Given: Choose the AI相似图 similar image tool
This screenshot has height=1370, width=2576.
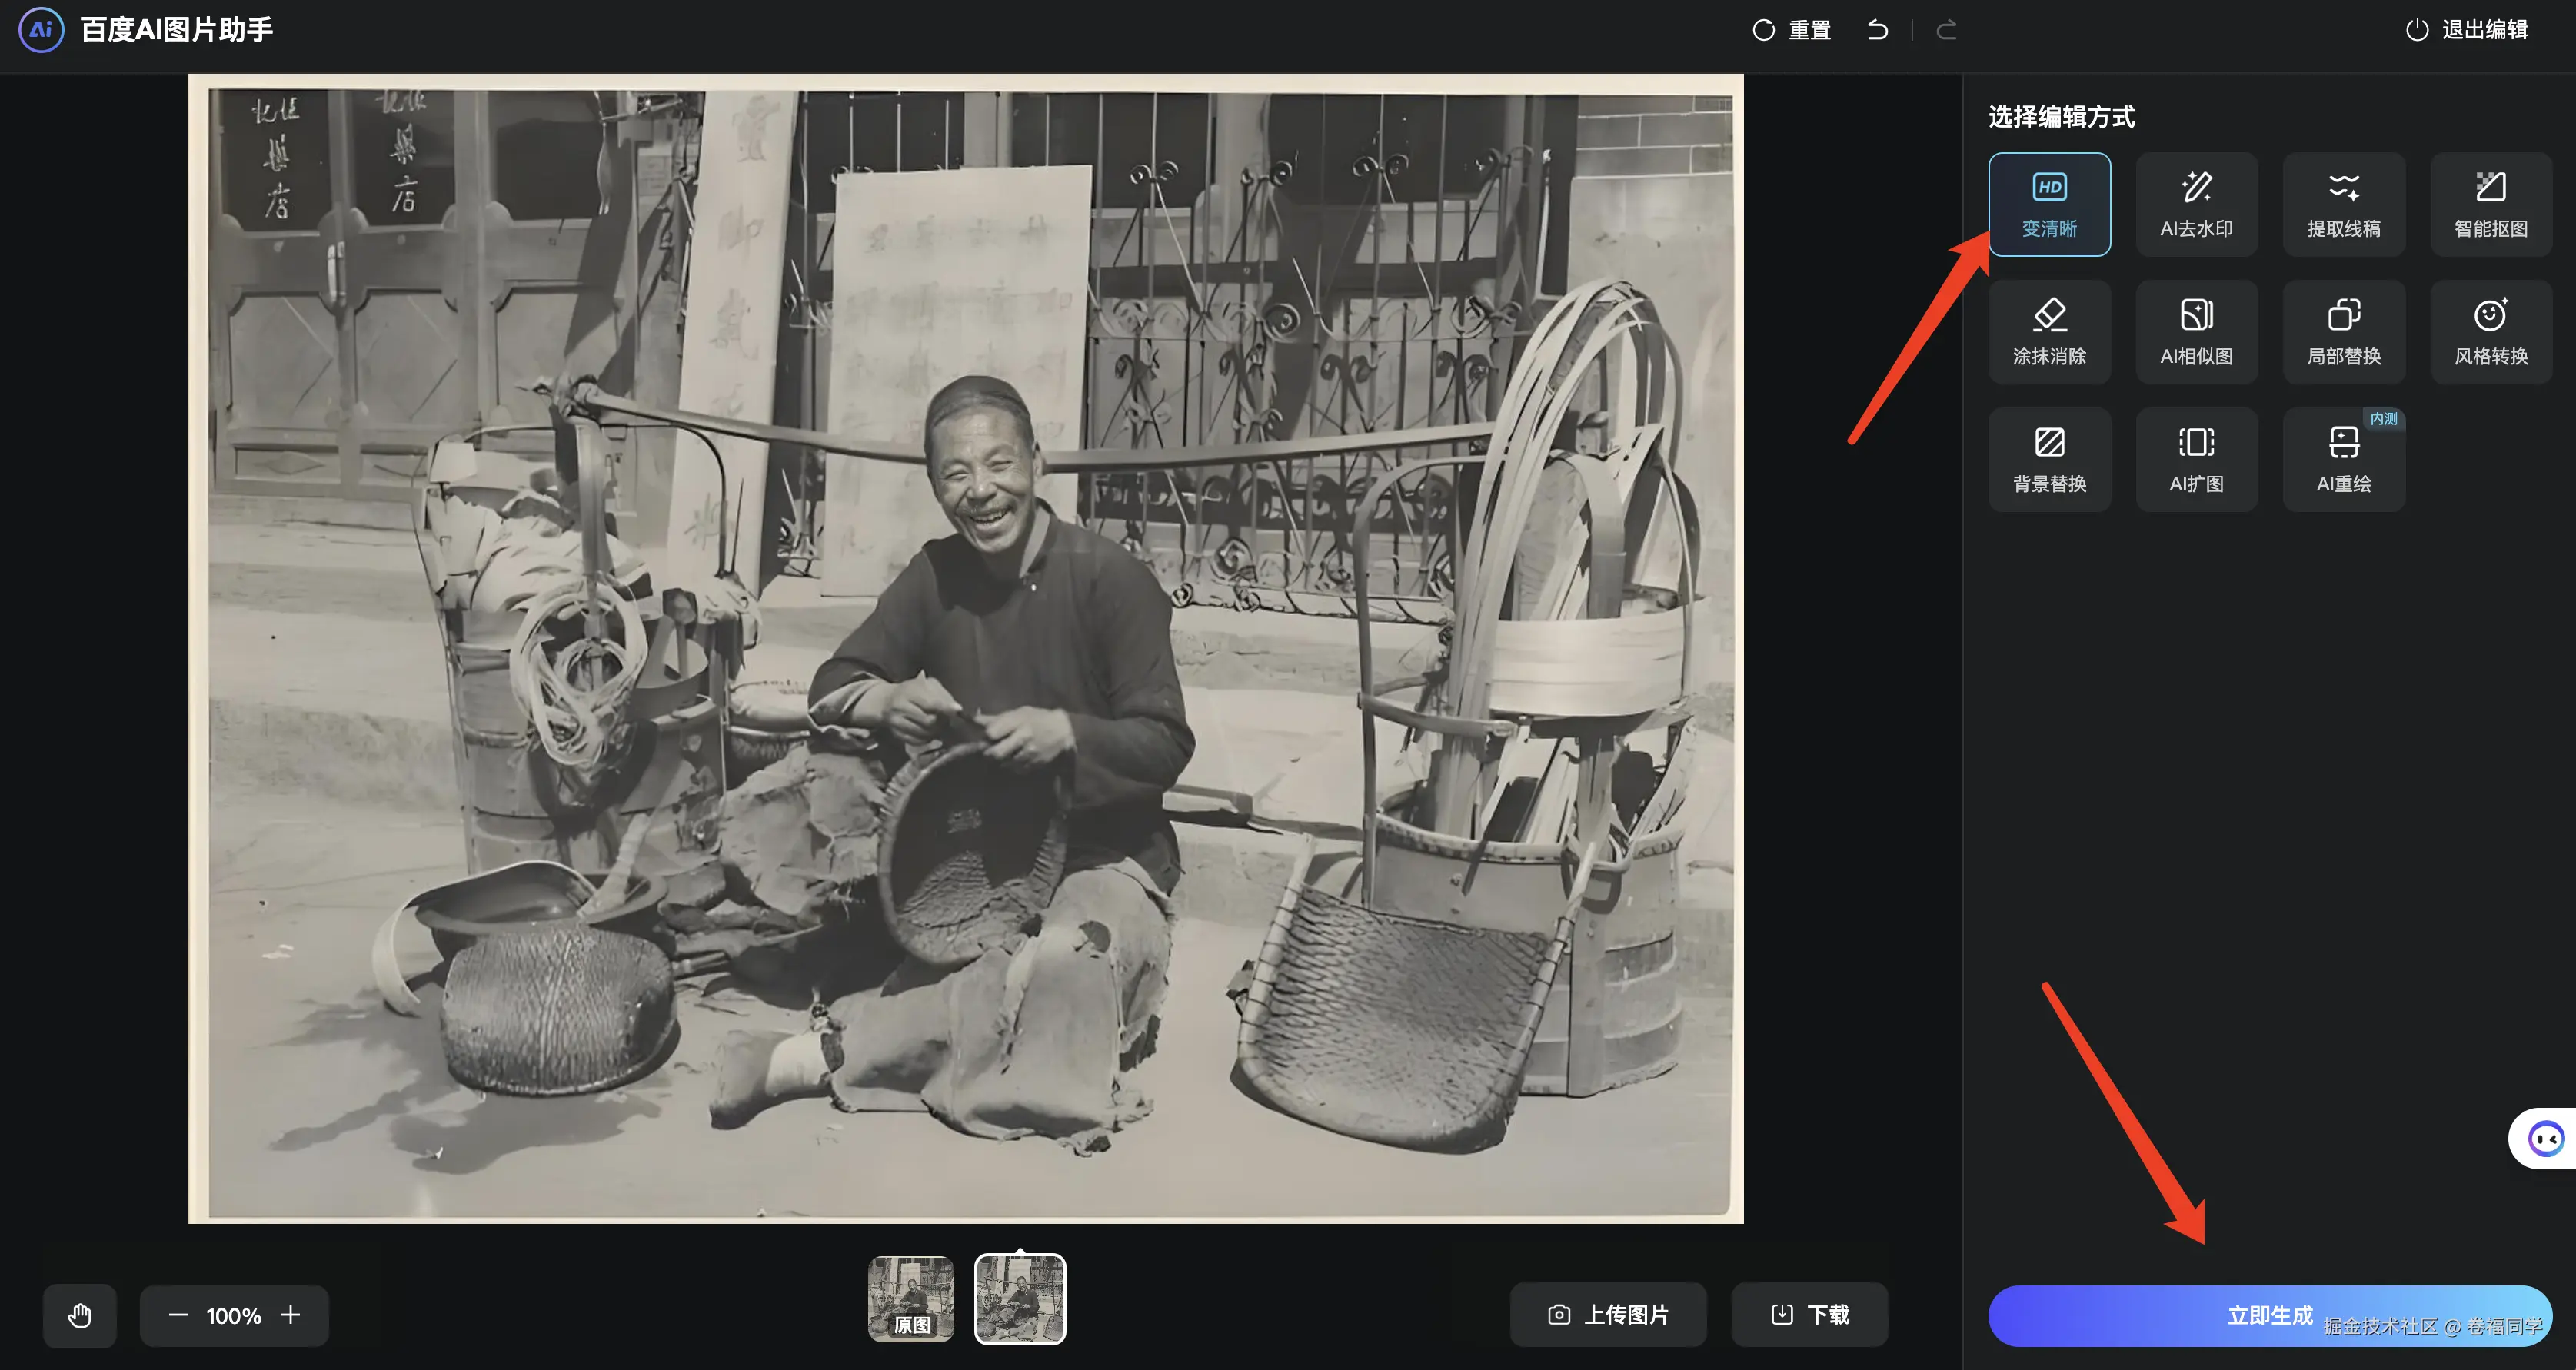Looking at the screenshot, I should 2196,332.
